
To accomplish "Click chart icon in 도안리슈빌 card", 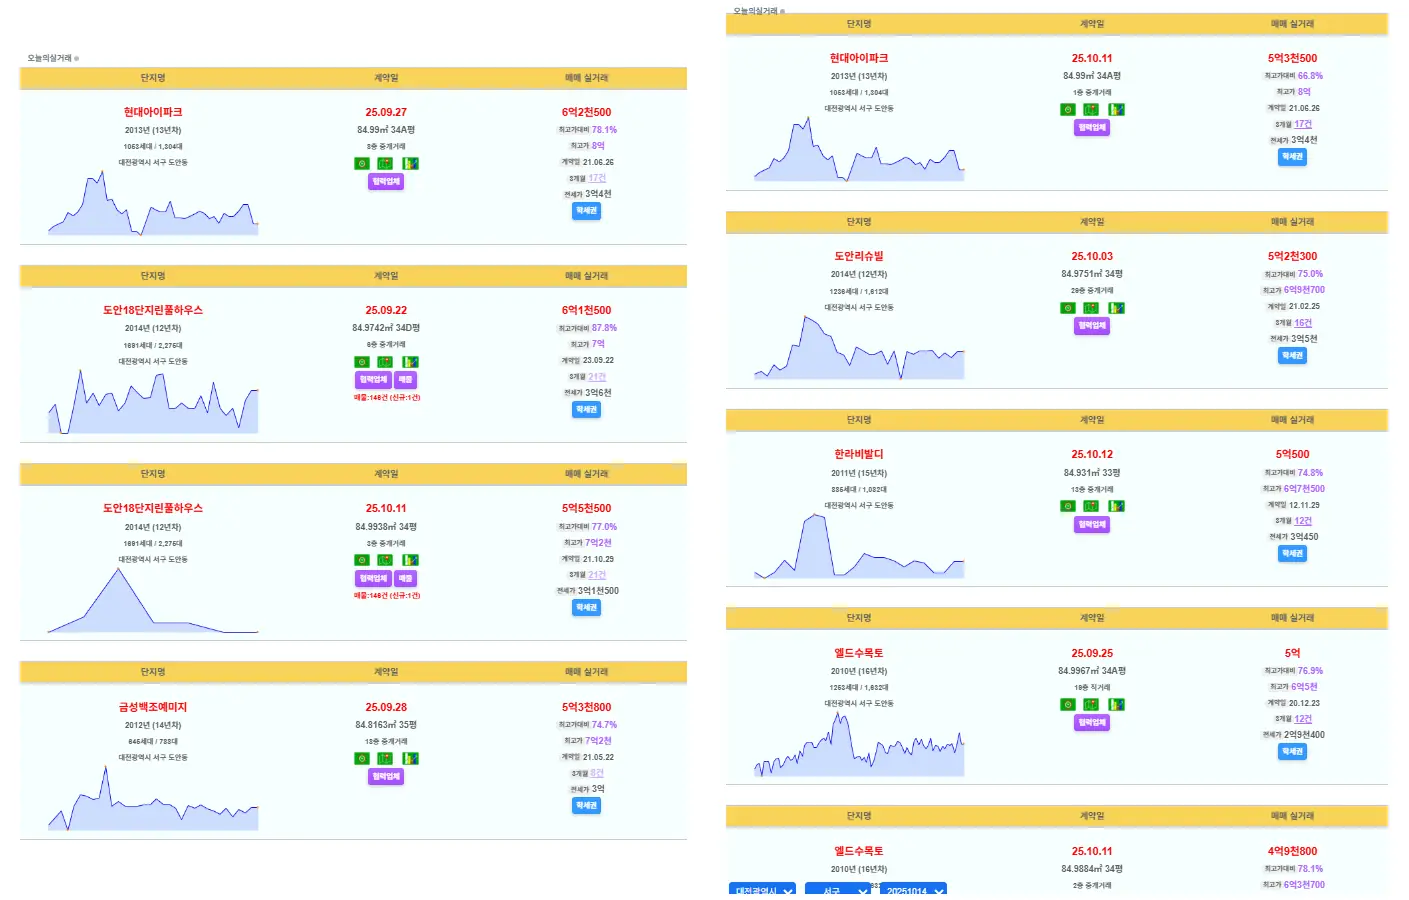I will pyautogui.click(x=1116, y=308).
